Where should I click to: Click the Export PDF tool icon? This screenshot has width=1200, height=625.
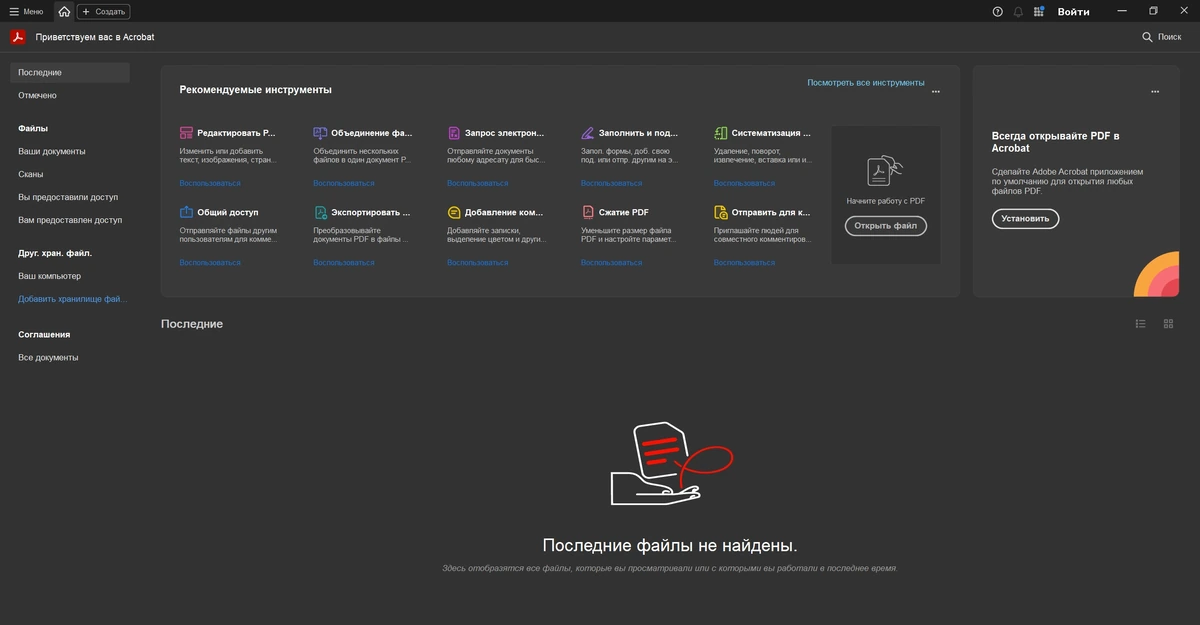tap(320, 212)
